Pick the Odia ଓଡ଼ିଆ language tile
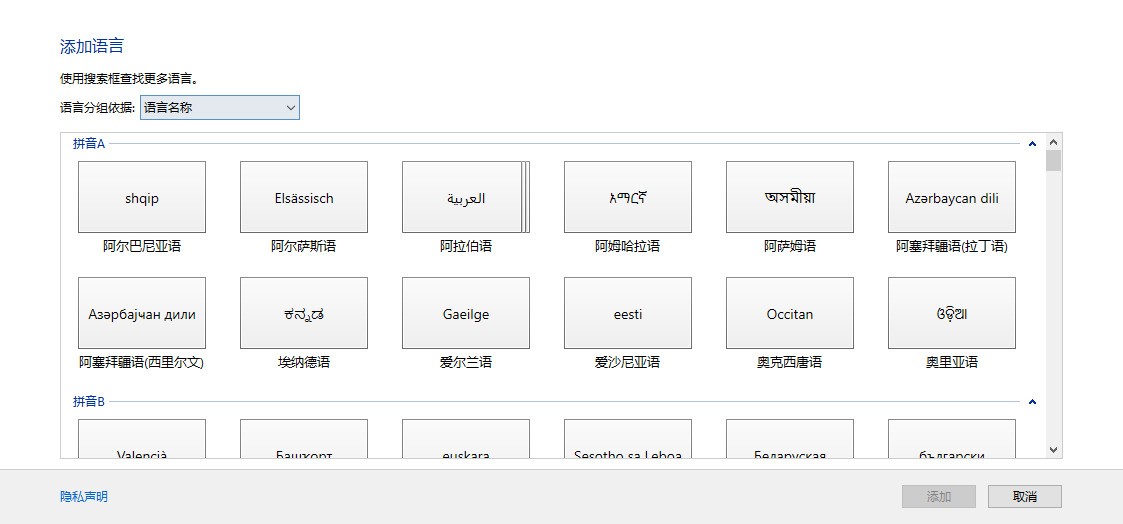Viewport: 1123px width, 524px height. 952,313
